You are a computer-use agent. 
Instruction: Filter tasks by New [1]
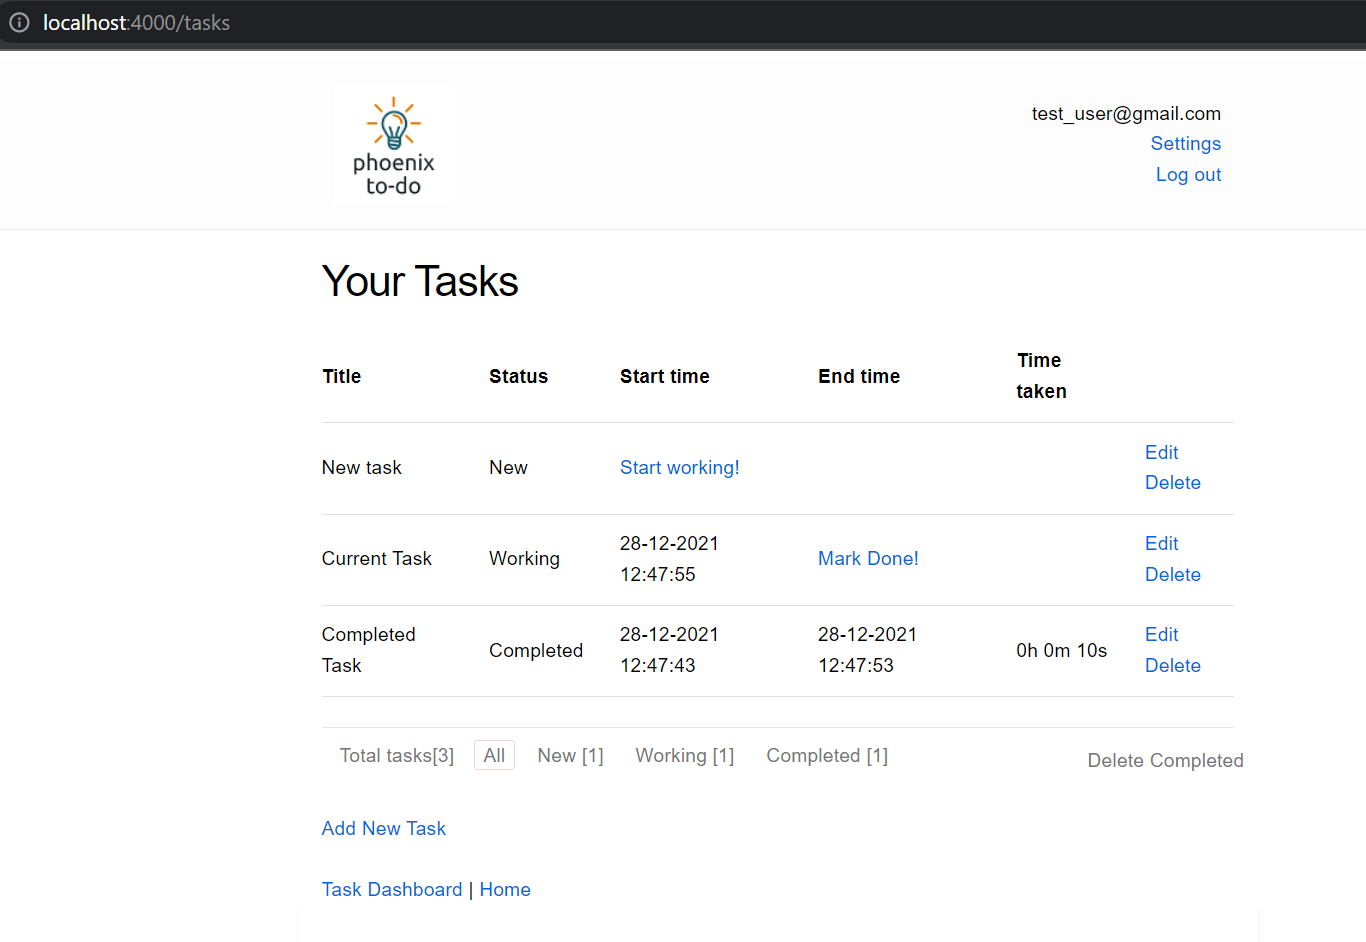[570, 755]
